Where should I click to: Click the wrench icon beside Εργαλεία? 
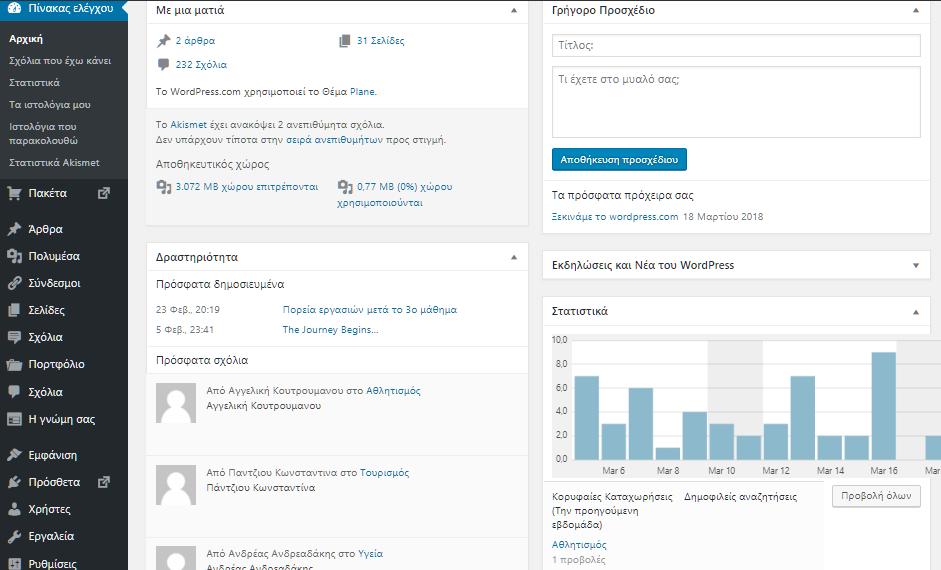click(x=14, y=536)
